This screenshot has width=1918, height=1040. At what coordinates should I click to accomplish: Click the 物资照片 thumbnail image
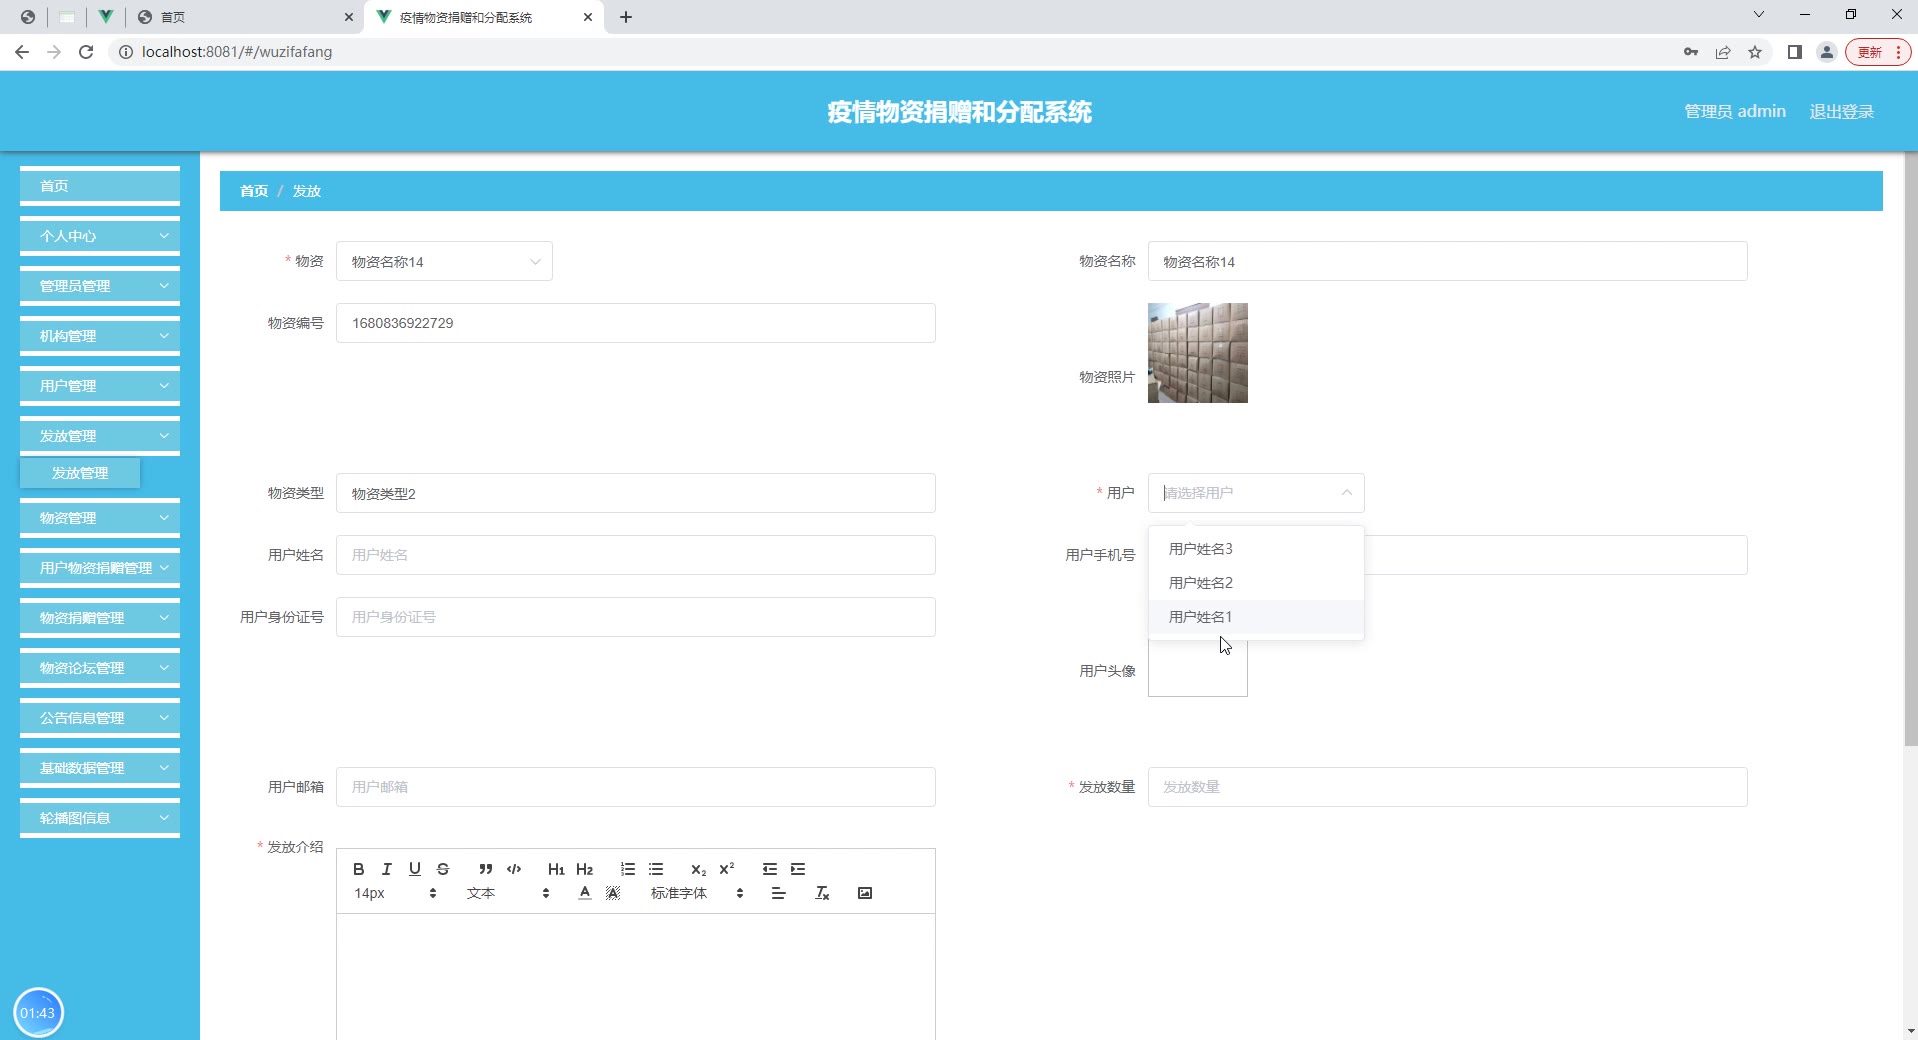coord(1198,353)
